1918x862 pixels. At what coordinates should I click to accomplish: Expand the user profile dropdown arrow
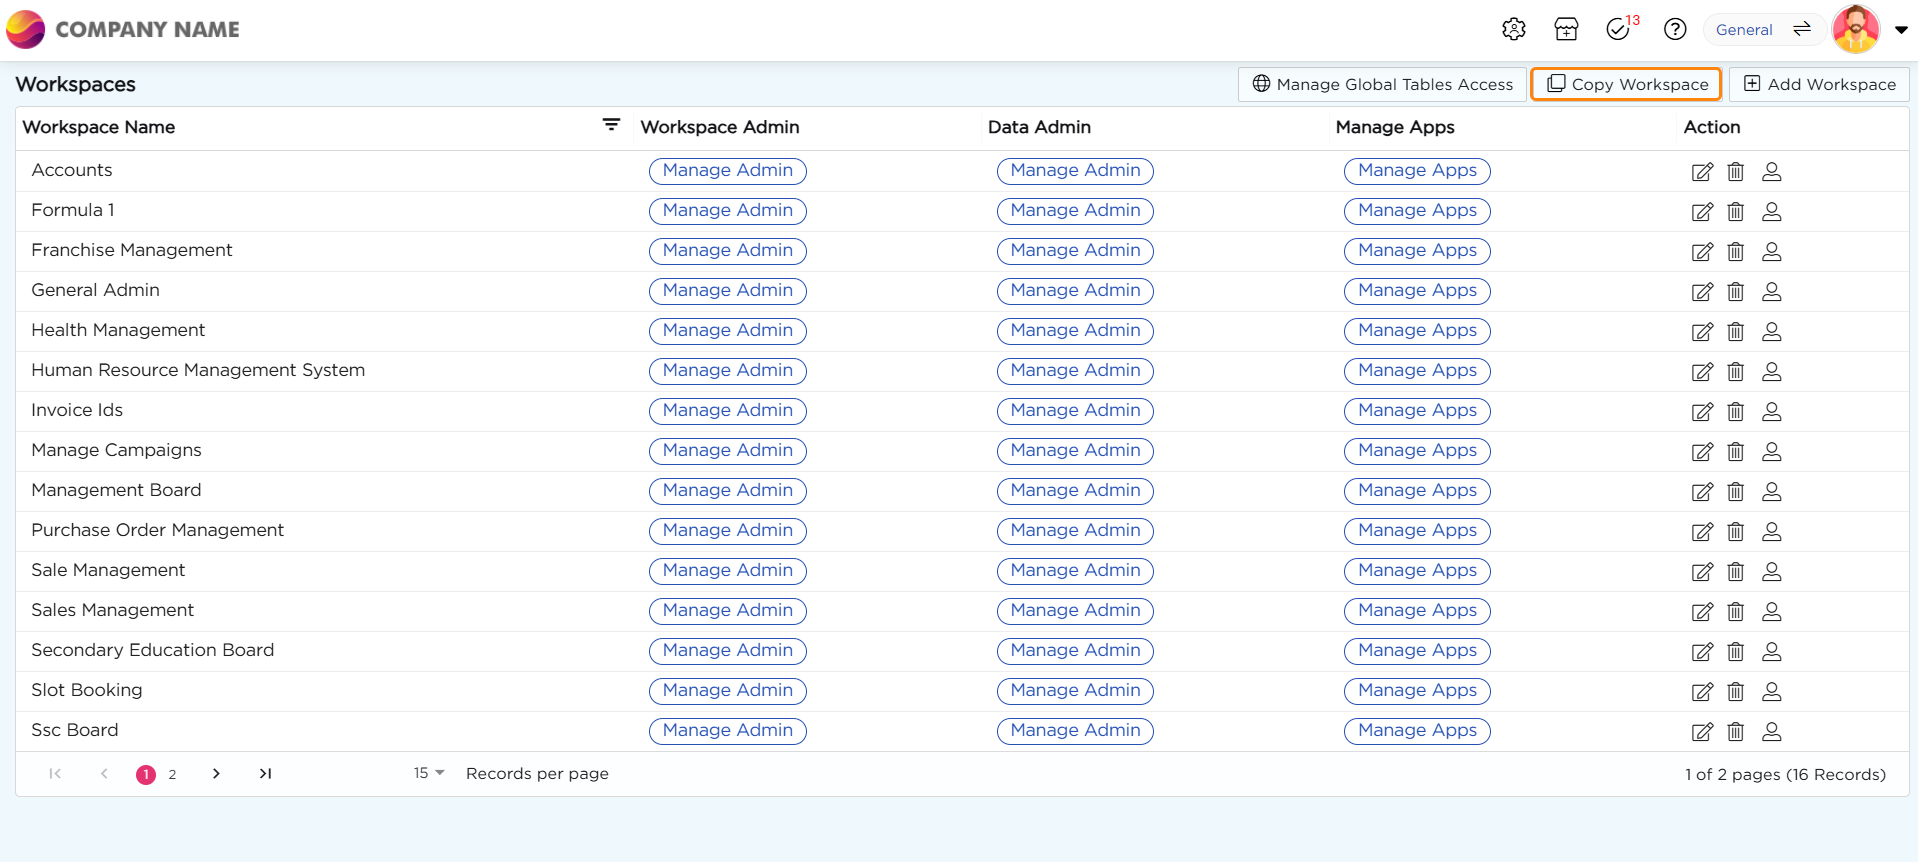click(x=1901, y=30)
